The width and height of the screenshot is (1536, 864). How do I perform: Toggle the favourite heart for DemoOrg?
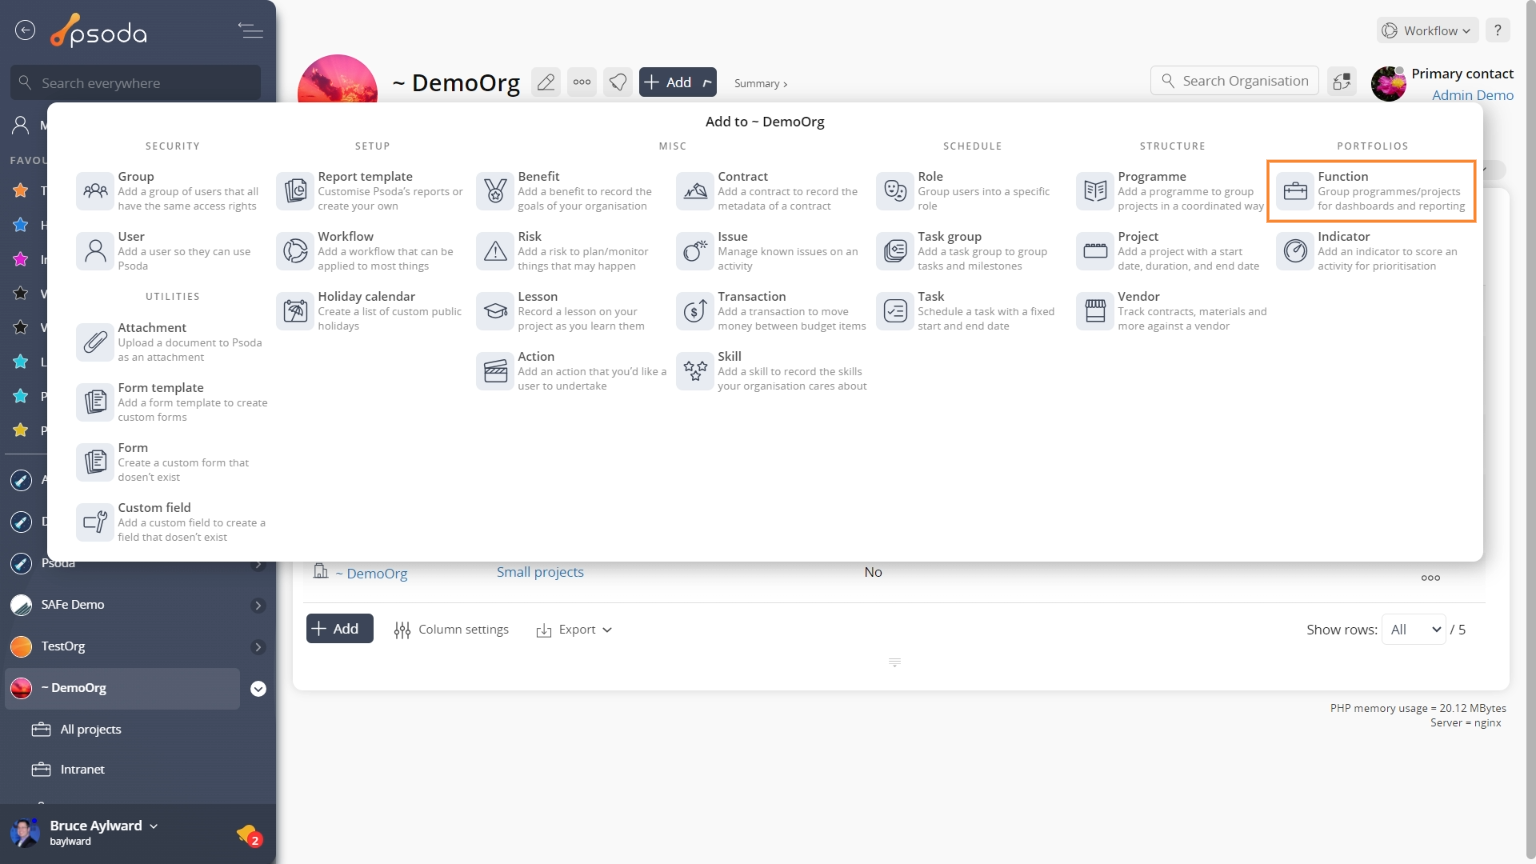[618, 82]
